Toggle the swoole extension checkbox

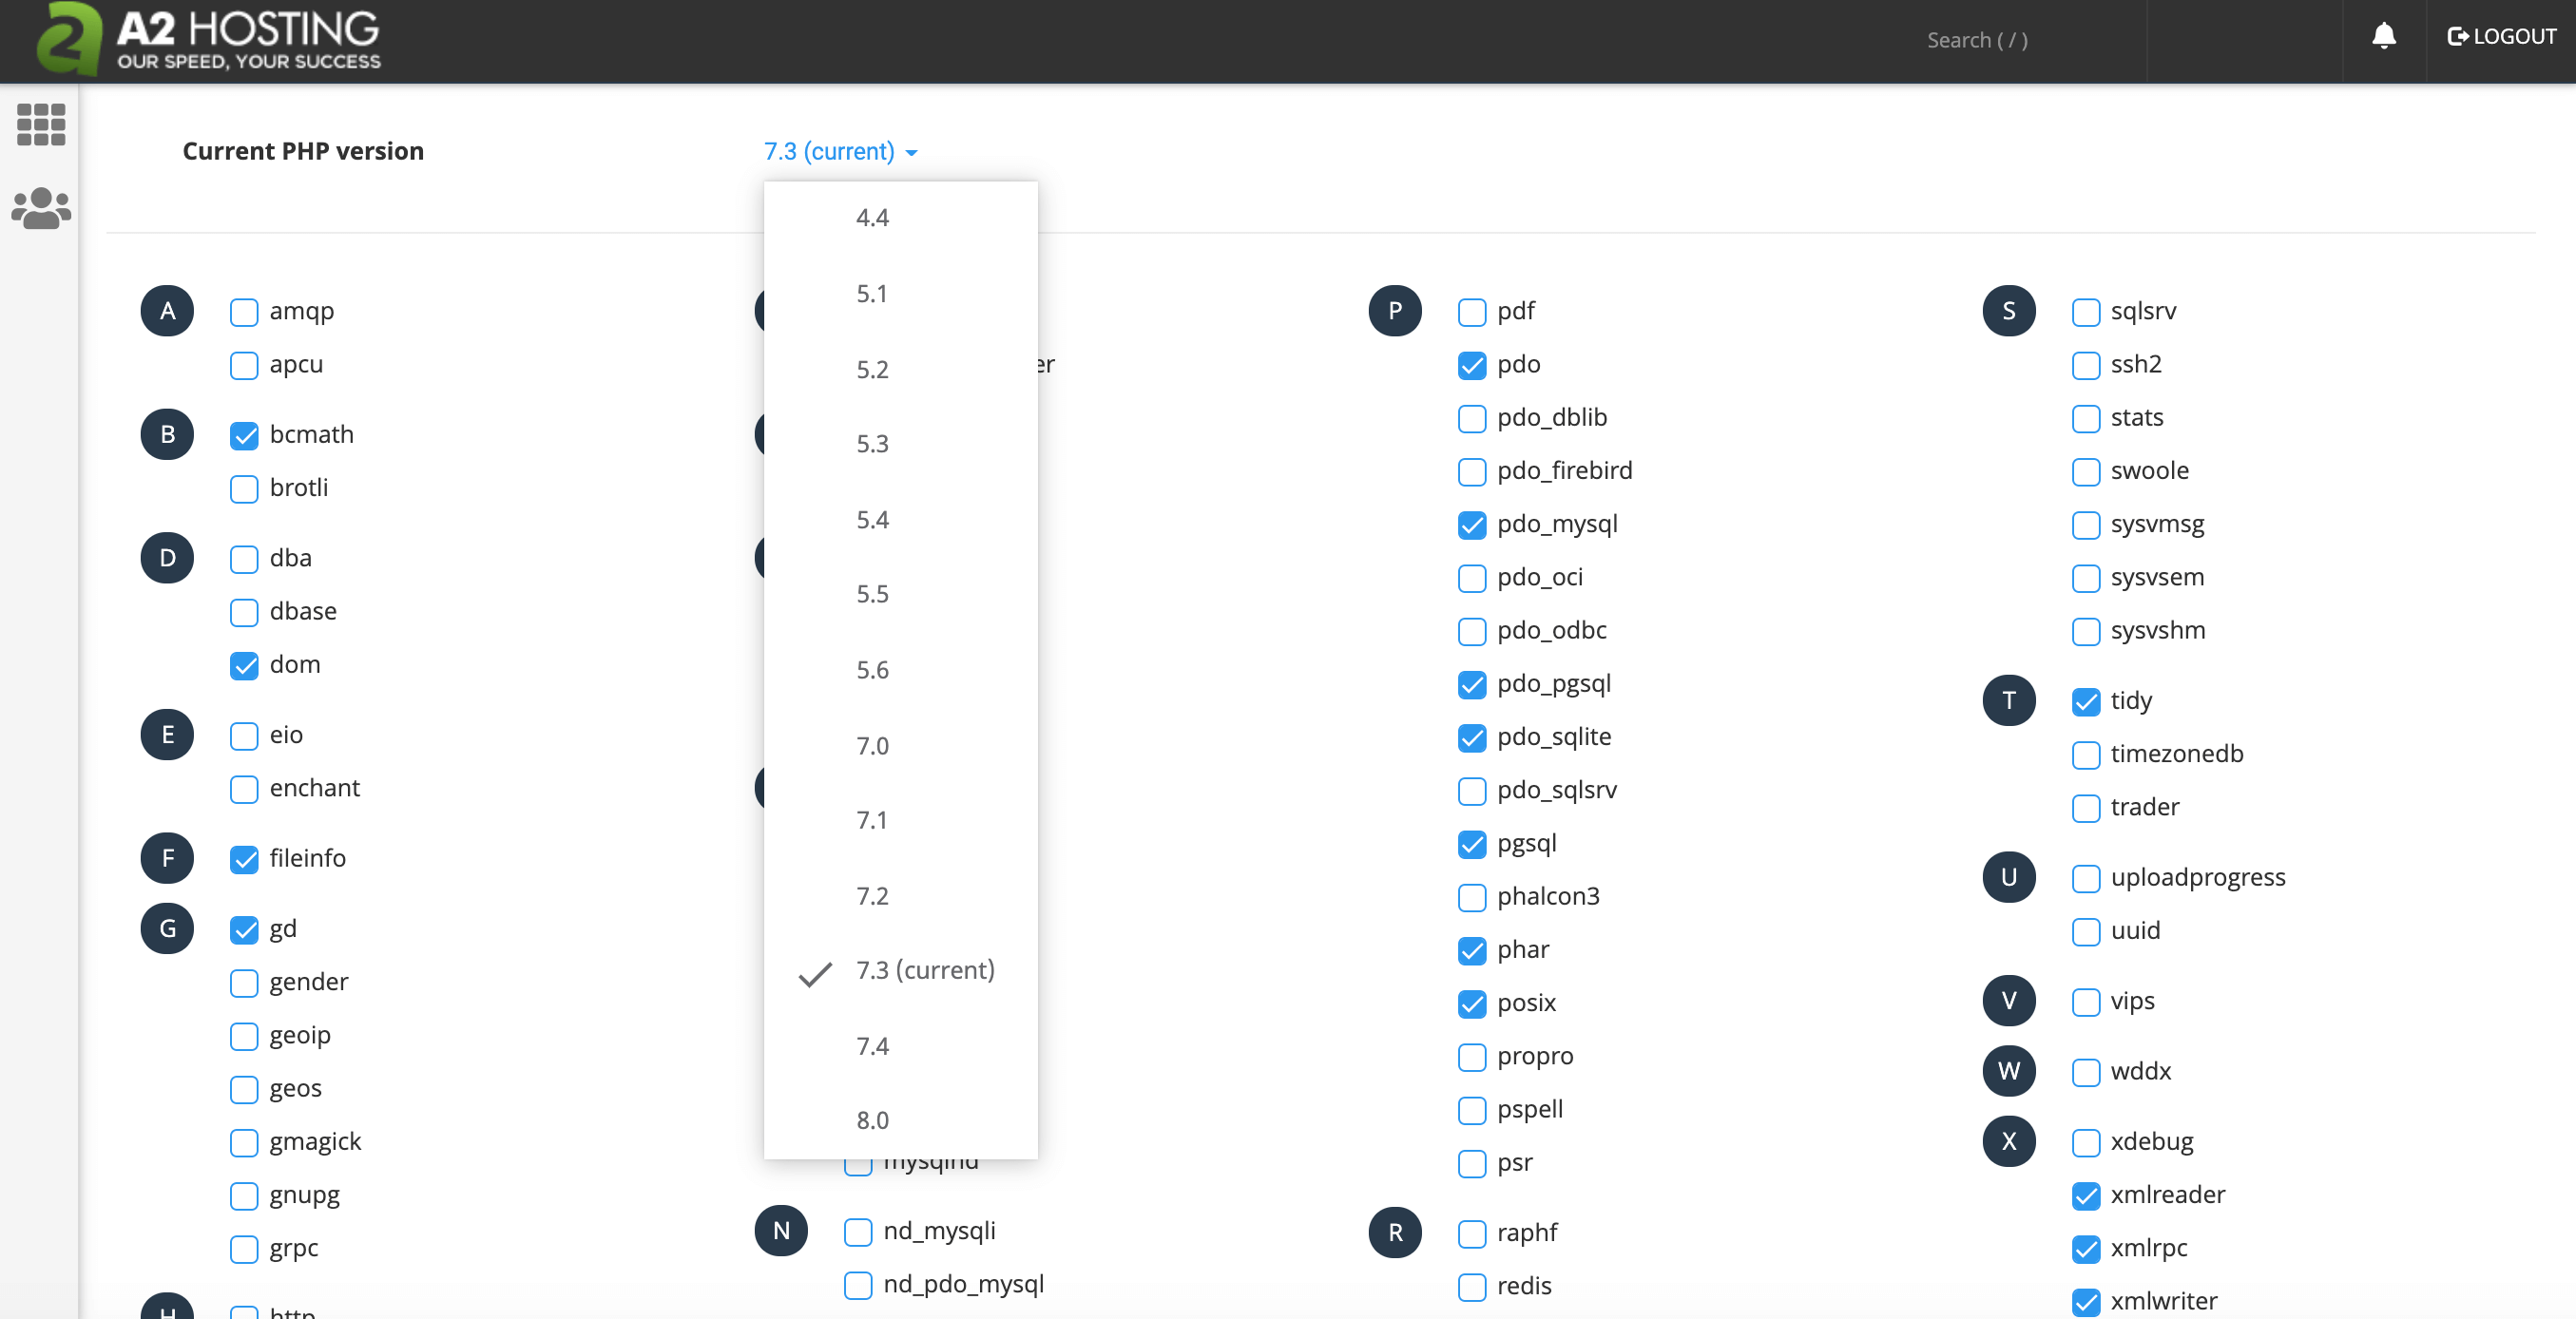pyautogui.click(x=2086, y=471)
